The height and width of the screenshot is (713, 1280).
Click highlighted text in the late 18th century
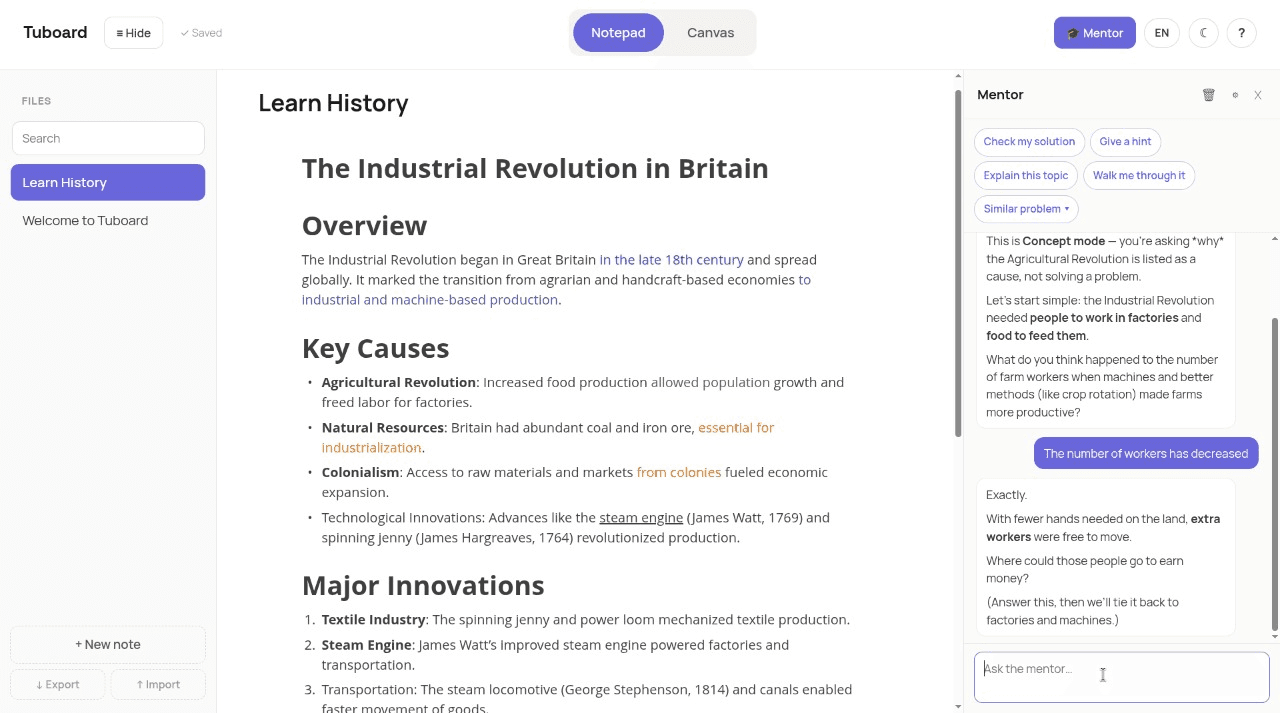click(671, 260)
